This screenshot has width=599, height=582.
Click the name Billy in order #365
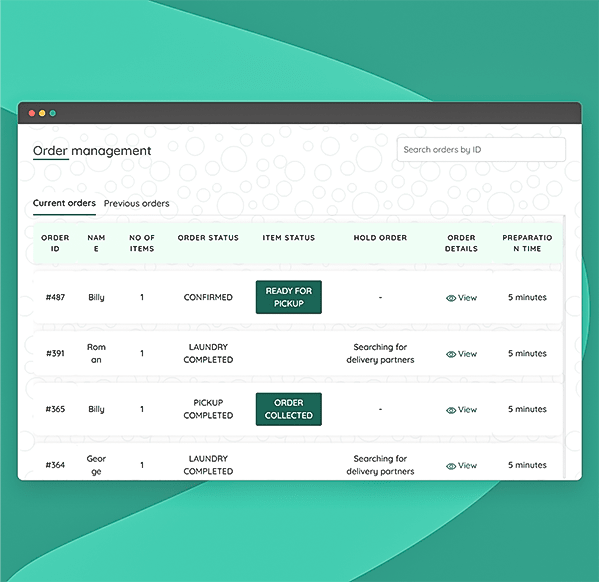pyautogui.click(x=96, y=409)
